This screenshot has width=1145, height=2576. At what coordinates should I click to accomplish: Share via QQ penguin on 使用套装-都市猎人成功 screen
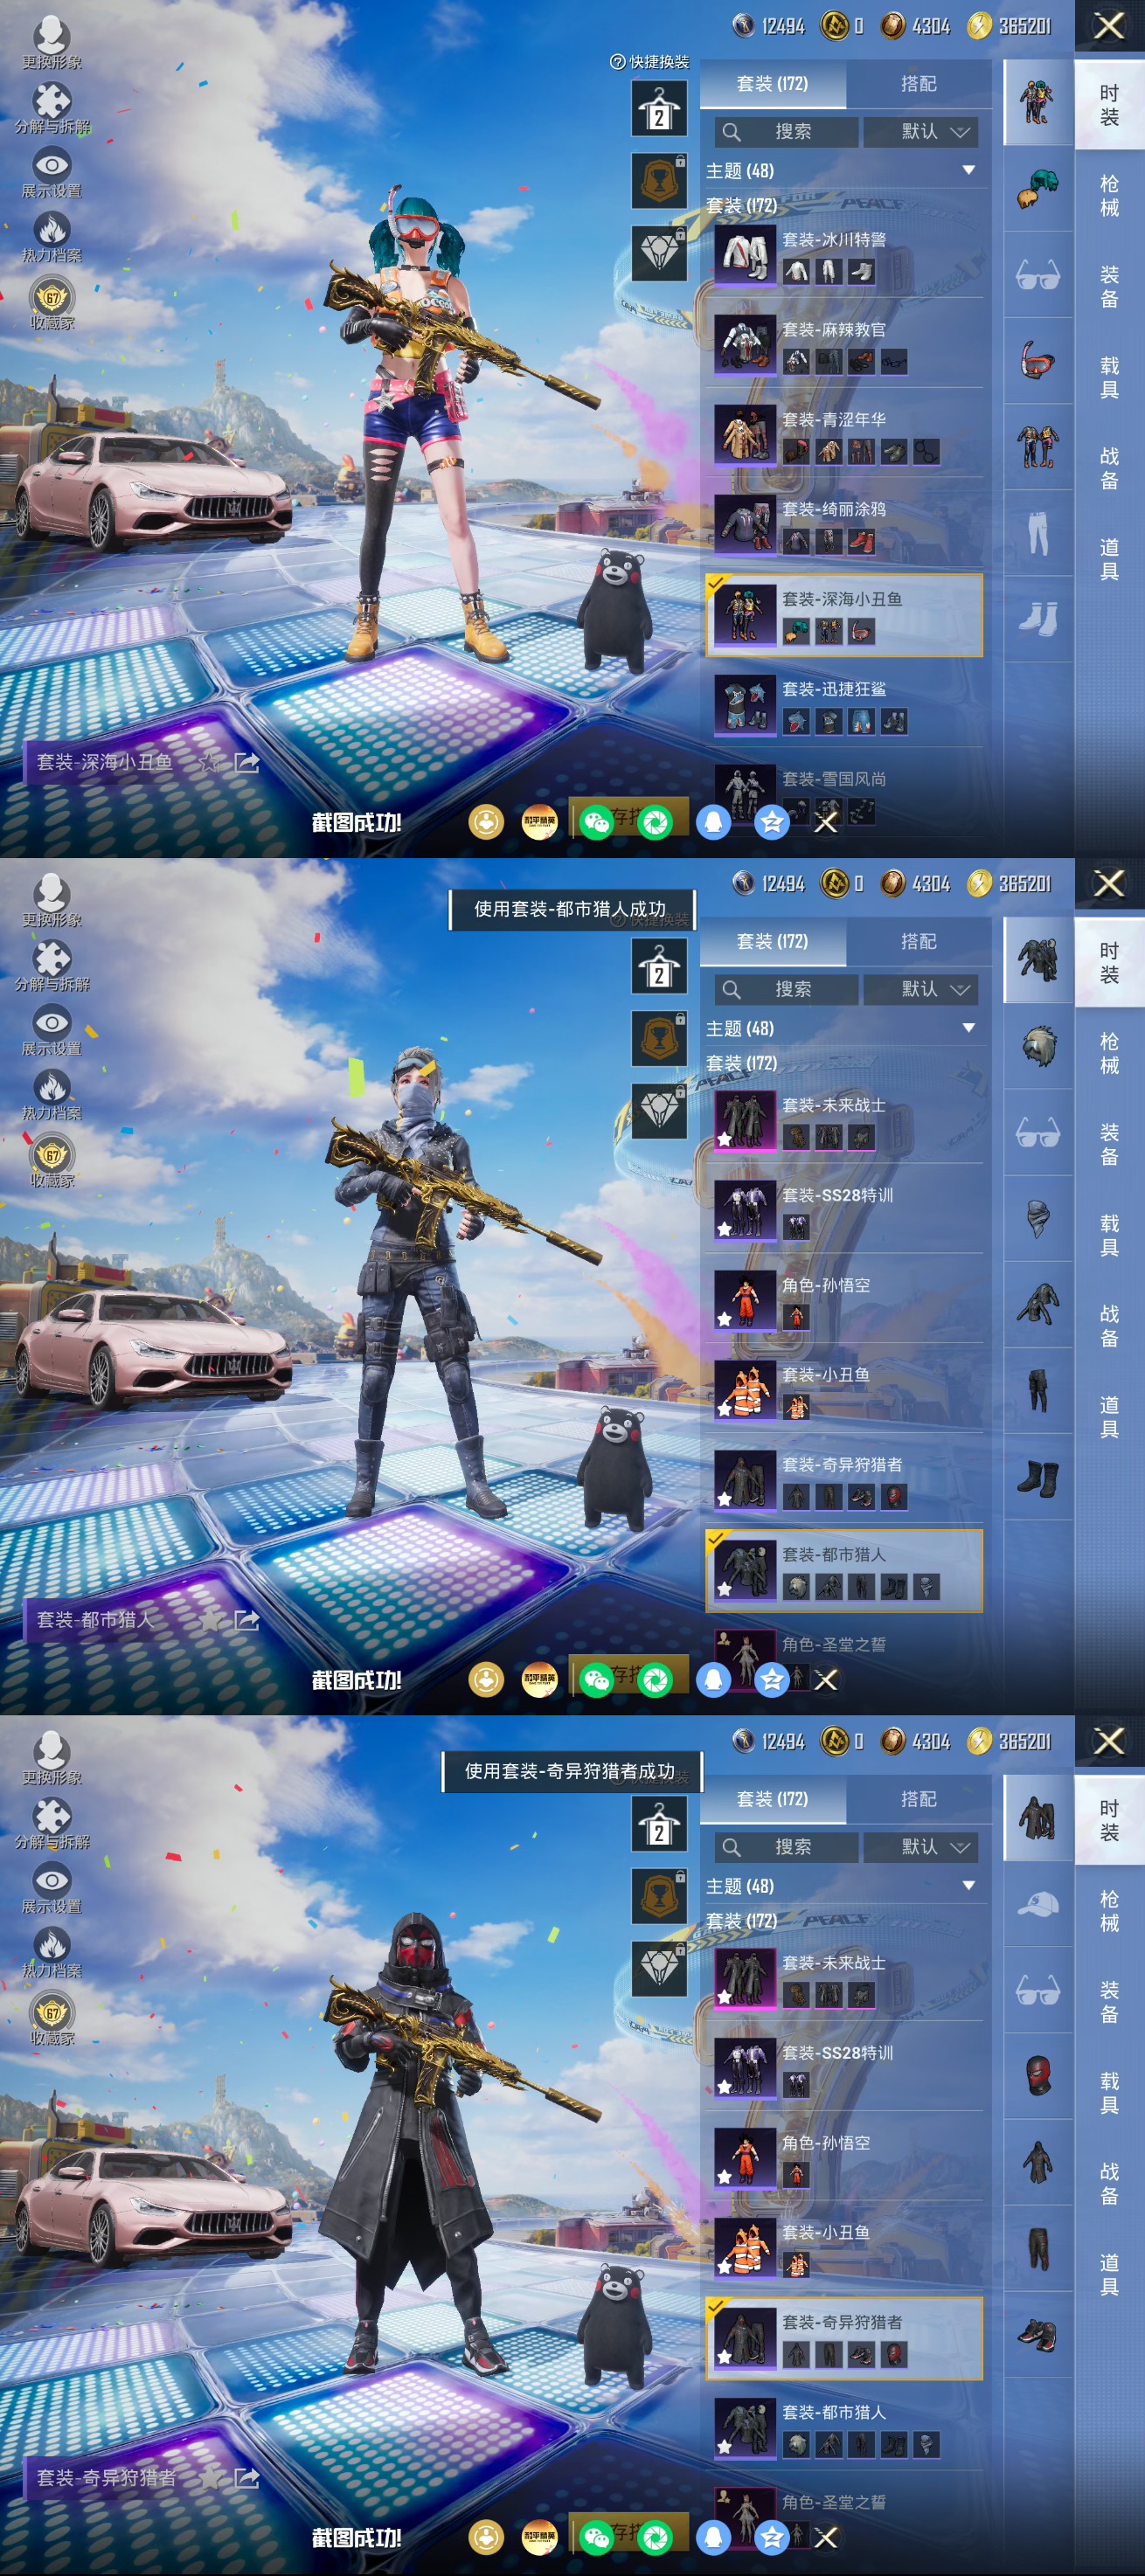[713, 1679]
